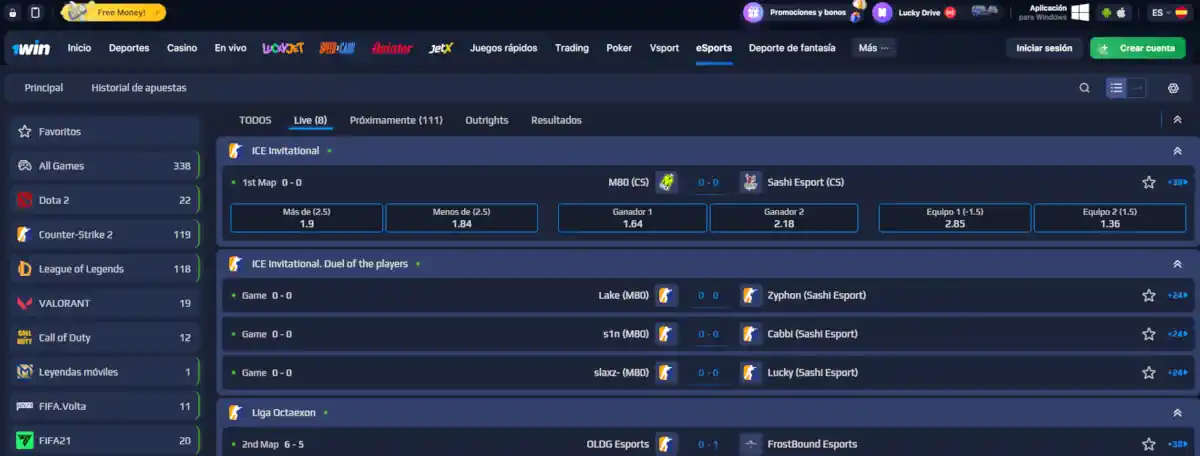Click Iniciar sesión

point(1044,48)
